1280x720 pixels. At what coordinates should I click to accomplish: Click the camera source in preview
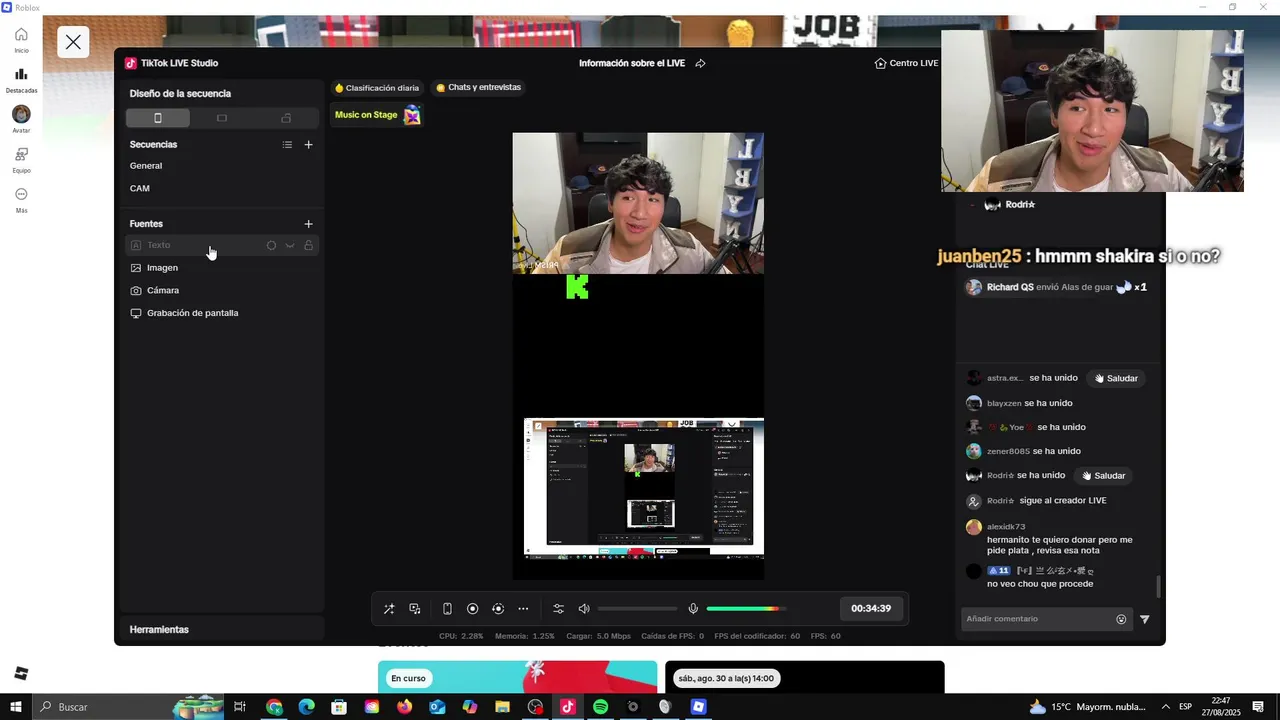[638, 203]
